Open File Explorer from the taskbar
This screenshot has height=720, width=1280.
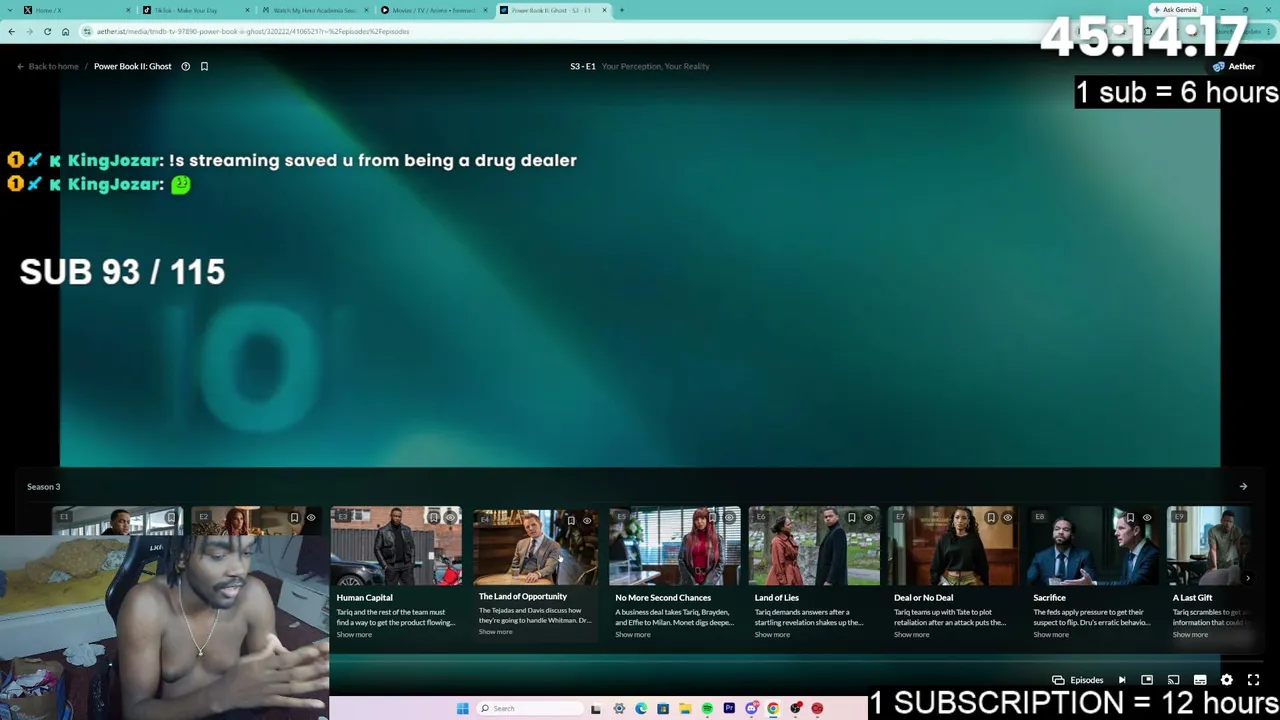click(x=685, y=709)
